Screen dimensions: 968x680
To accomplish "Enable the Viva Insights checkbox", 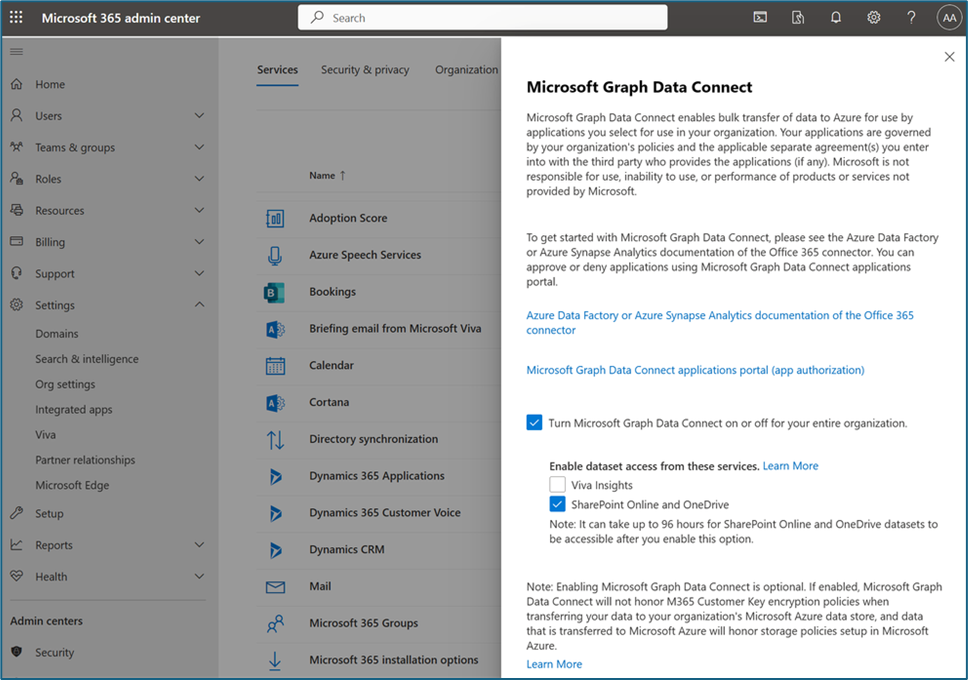I will click(557, 484).
